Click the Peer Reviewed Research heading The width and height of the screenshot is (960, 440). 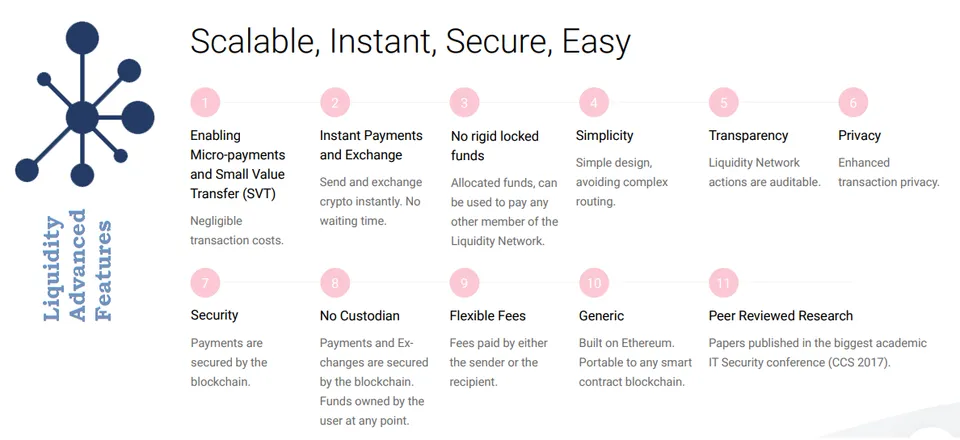(781, 316)
